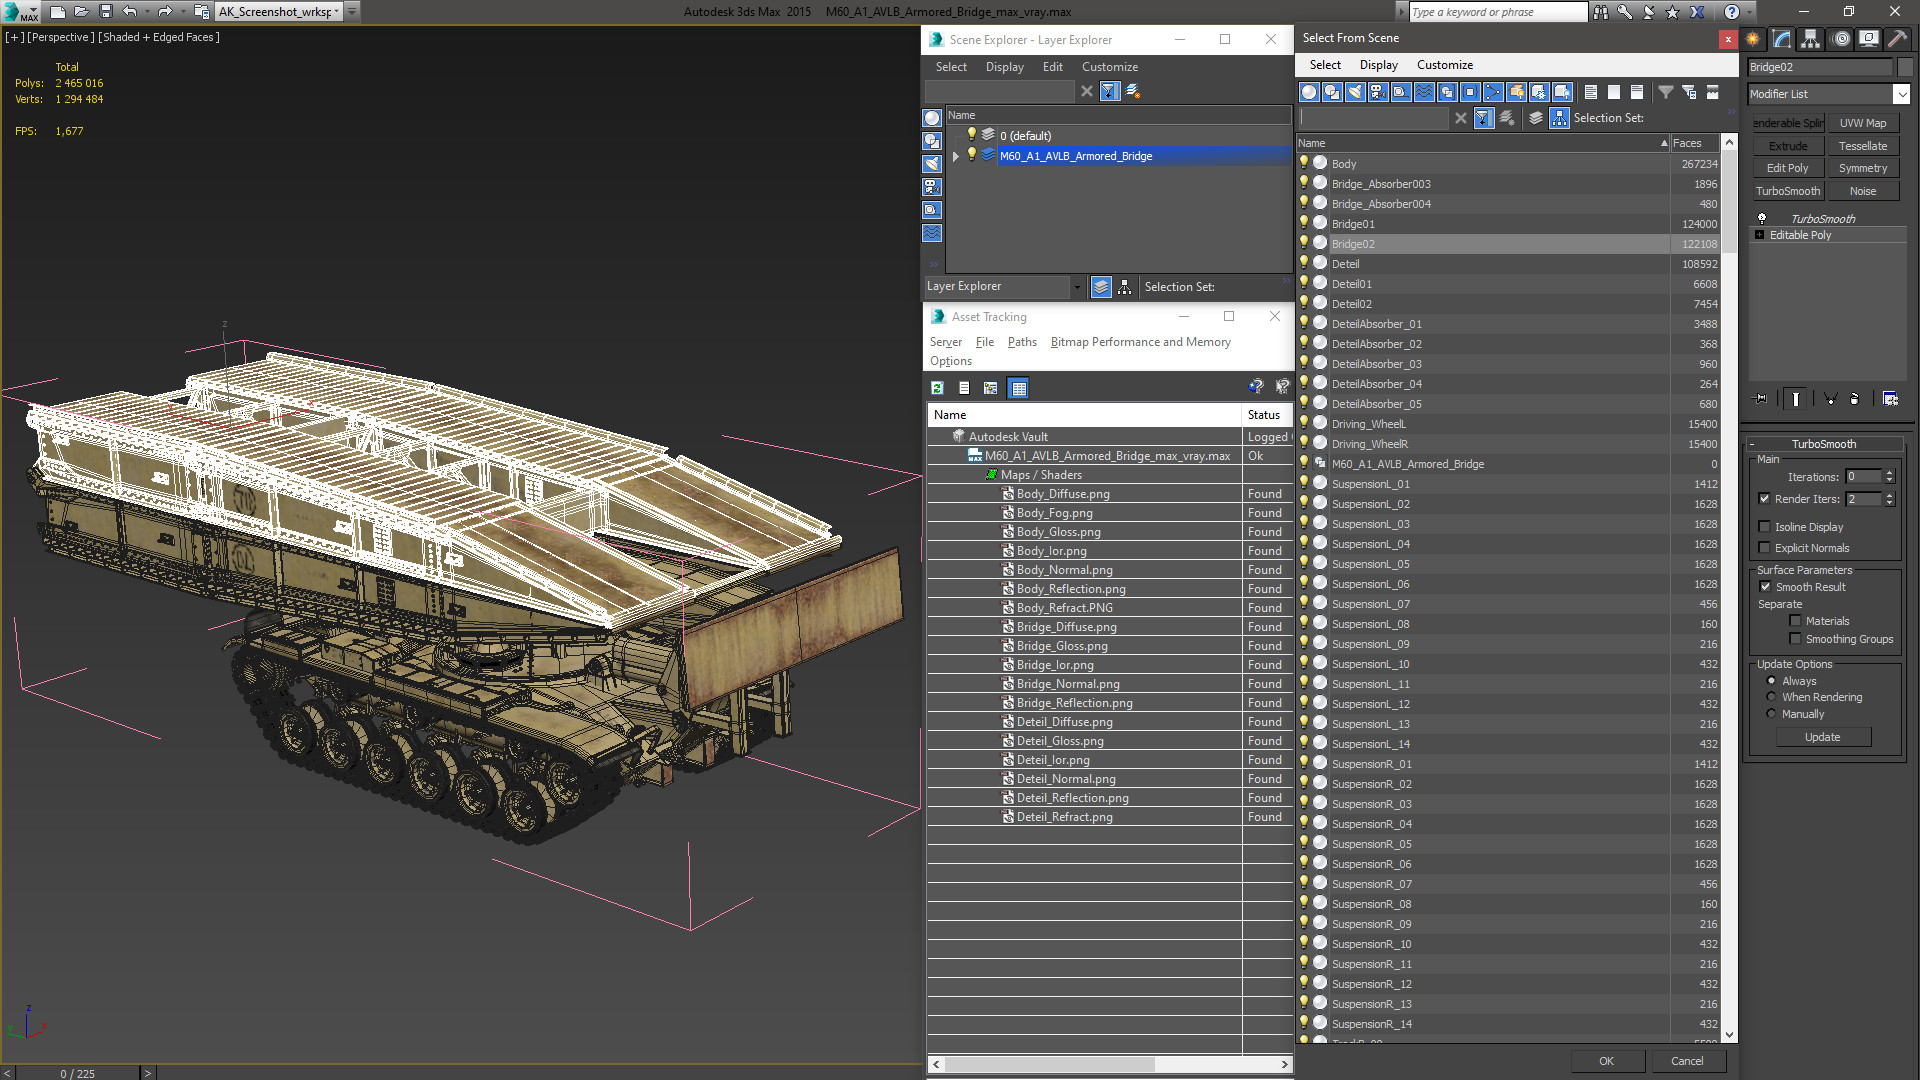Open the workspace selector dropdown

[x=337, y=12]
